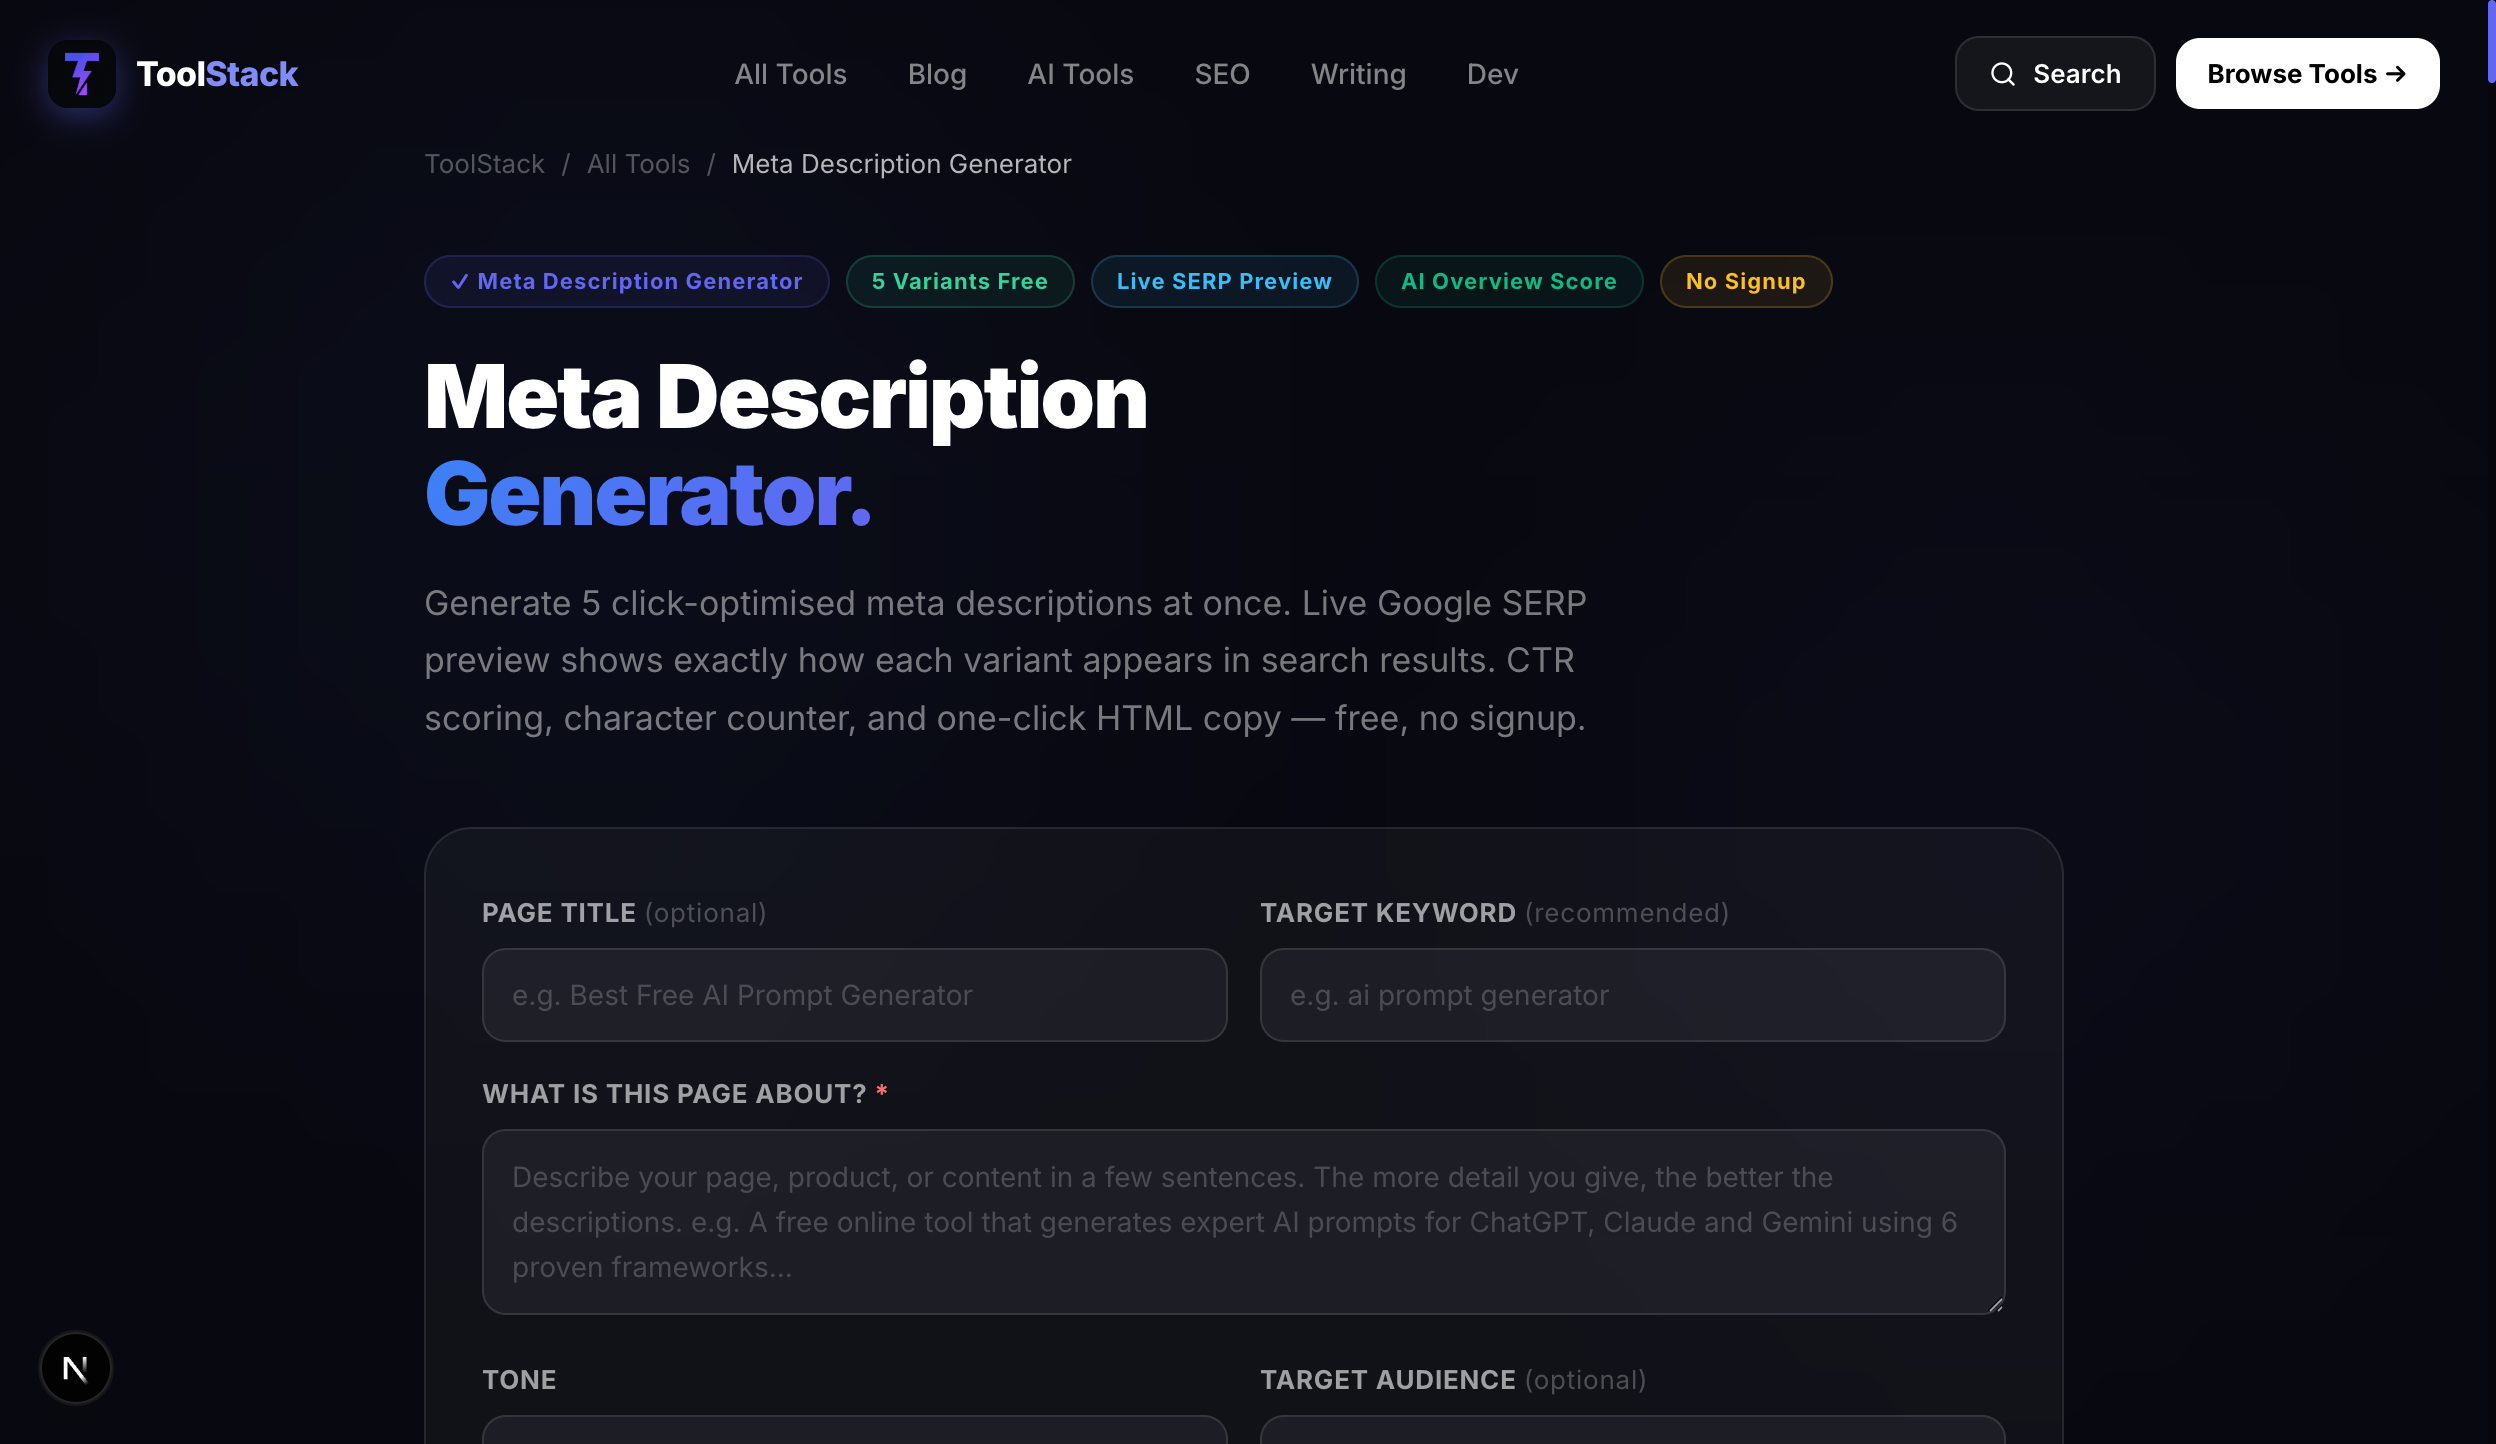Image resolution: width=2496 pixels, height=1444 pixels.
Task: Click the Live SERP Preview badge
Action: (x=1224, y=282)
